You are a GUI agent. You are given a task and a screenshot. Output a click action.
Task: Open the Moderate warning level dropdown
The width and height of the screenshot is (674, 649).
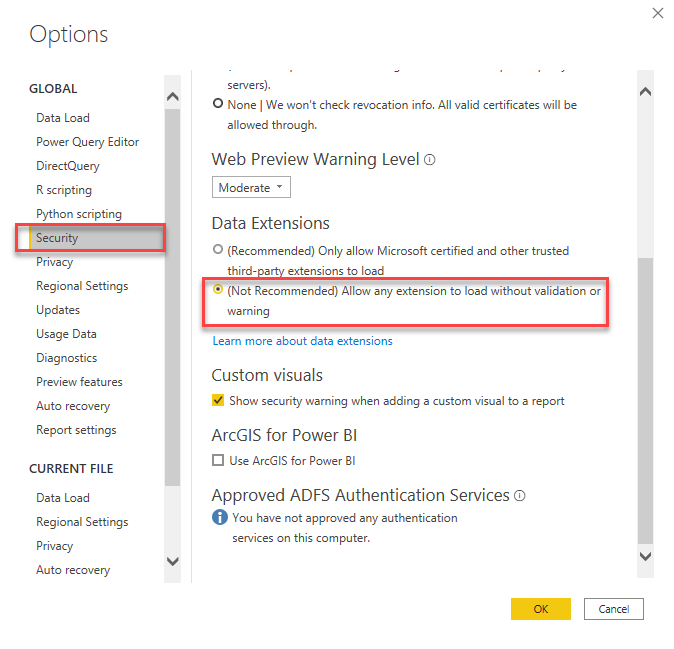tap(251, 187)
